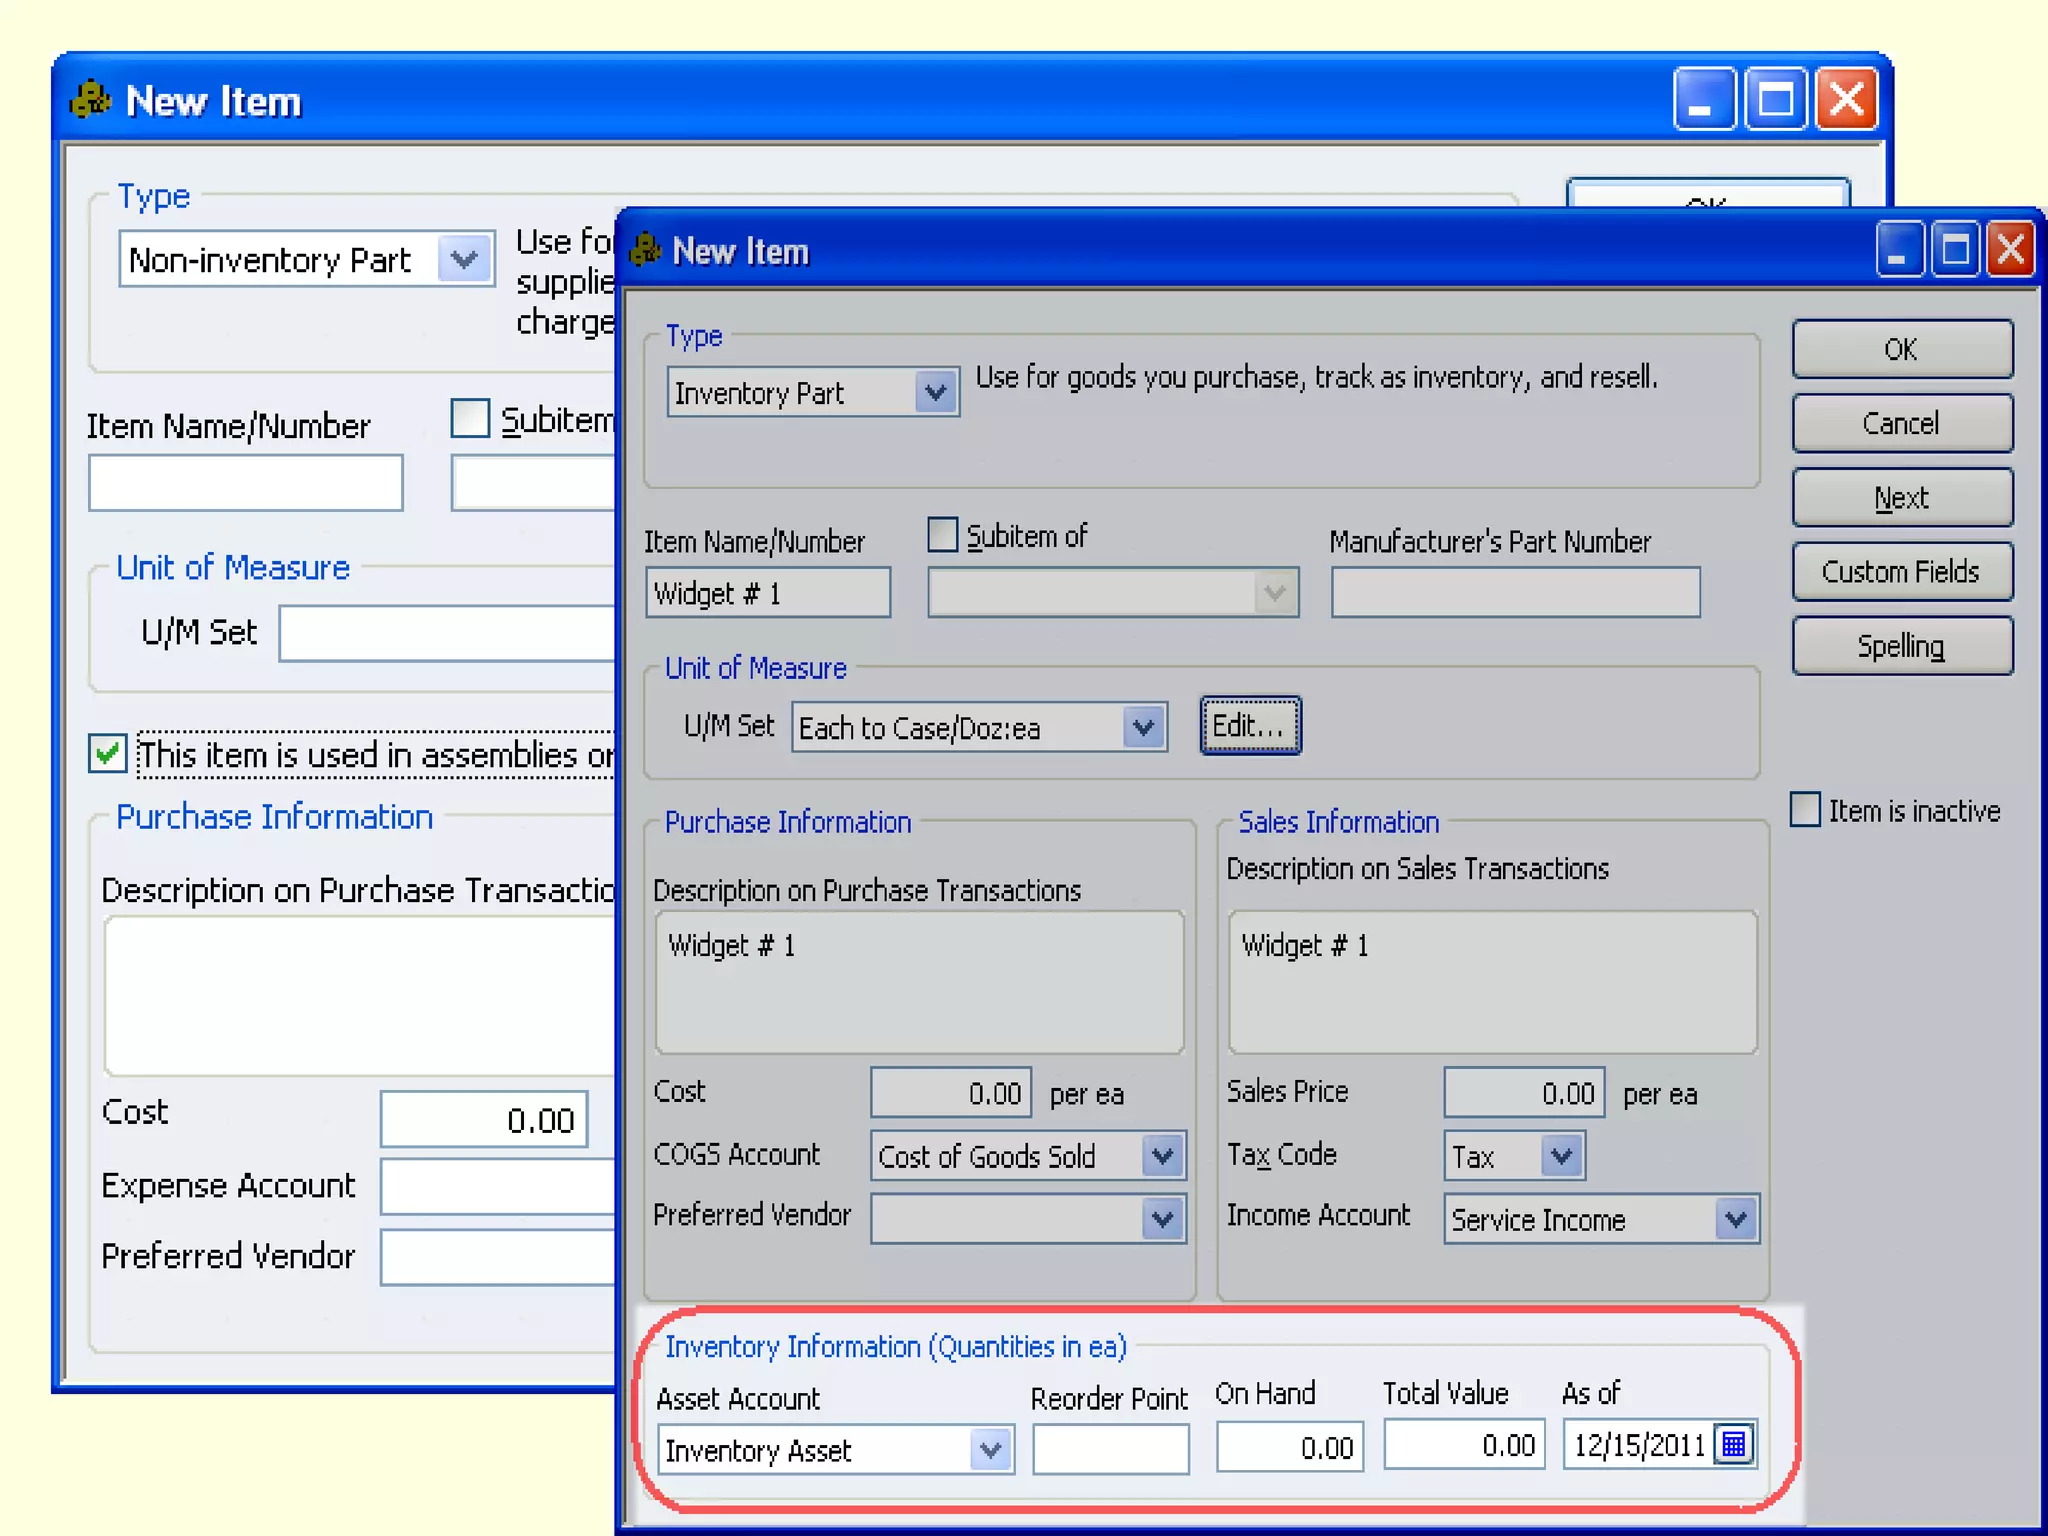The width and height of the screenshot is (2048, 1536).
Task: Expand the COGS Account dropdown
Action: [x=1162, y=1157]
